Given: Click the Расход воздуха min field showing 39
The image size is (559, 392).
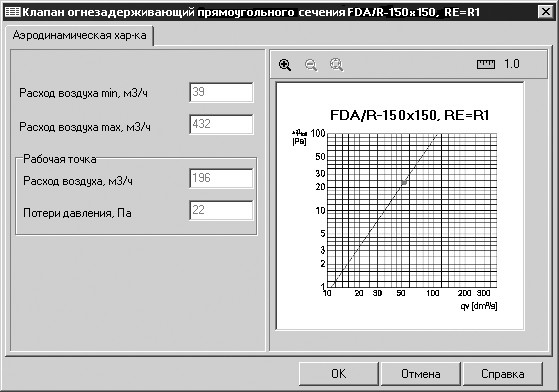Looking at the screenshot, I should [221, 92].
